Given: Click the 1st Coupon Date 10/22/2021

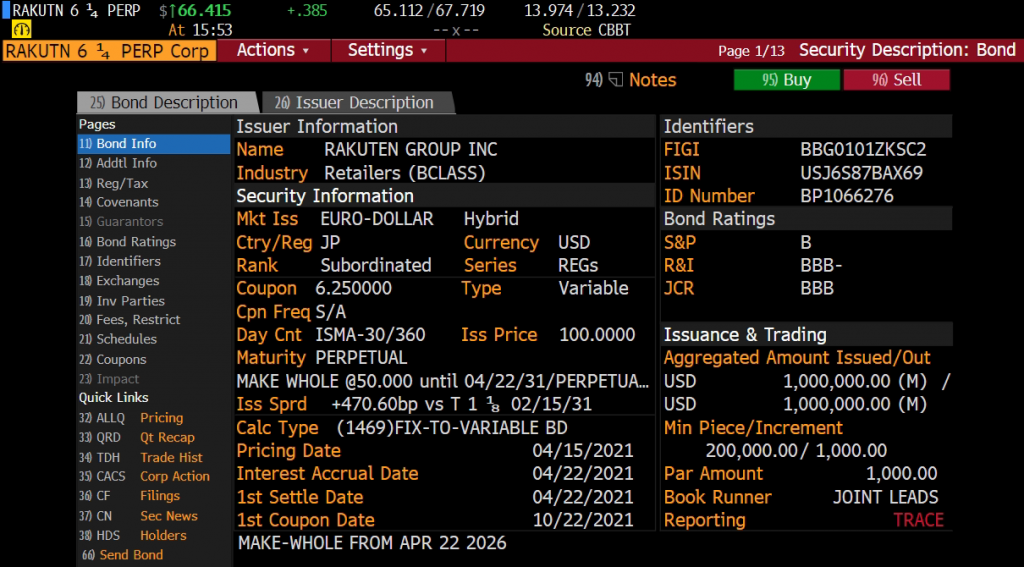Looking at the screenshot, I should (x=583, y=521).
